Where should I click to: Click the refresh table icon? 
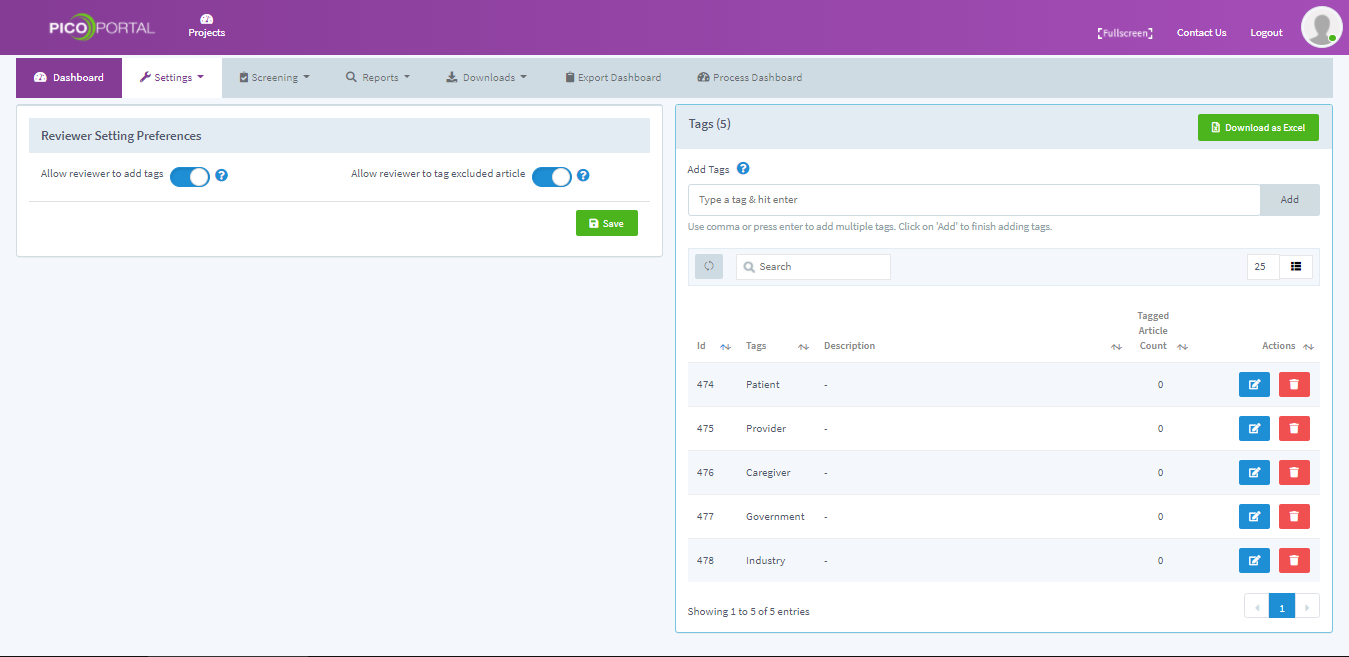pos(709,266)
